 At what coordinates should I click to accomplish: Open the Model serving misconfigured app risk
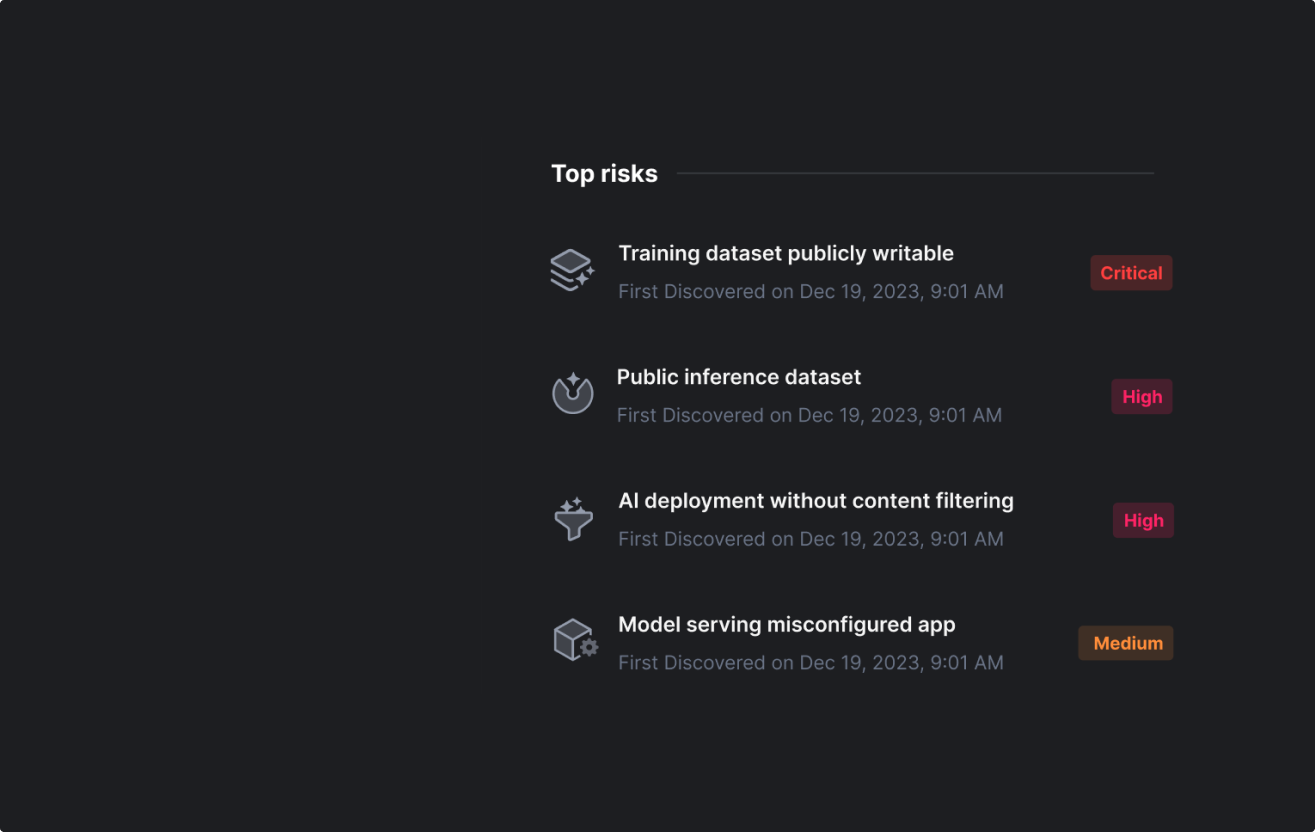[787, 624]
